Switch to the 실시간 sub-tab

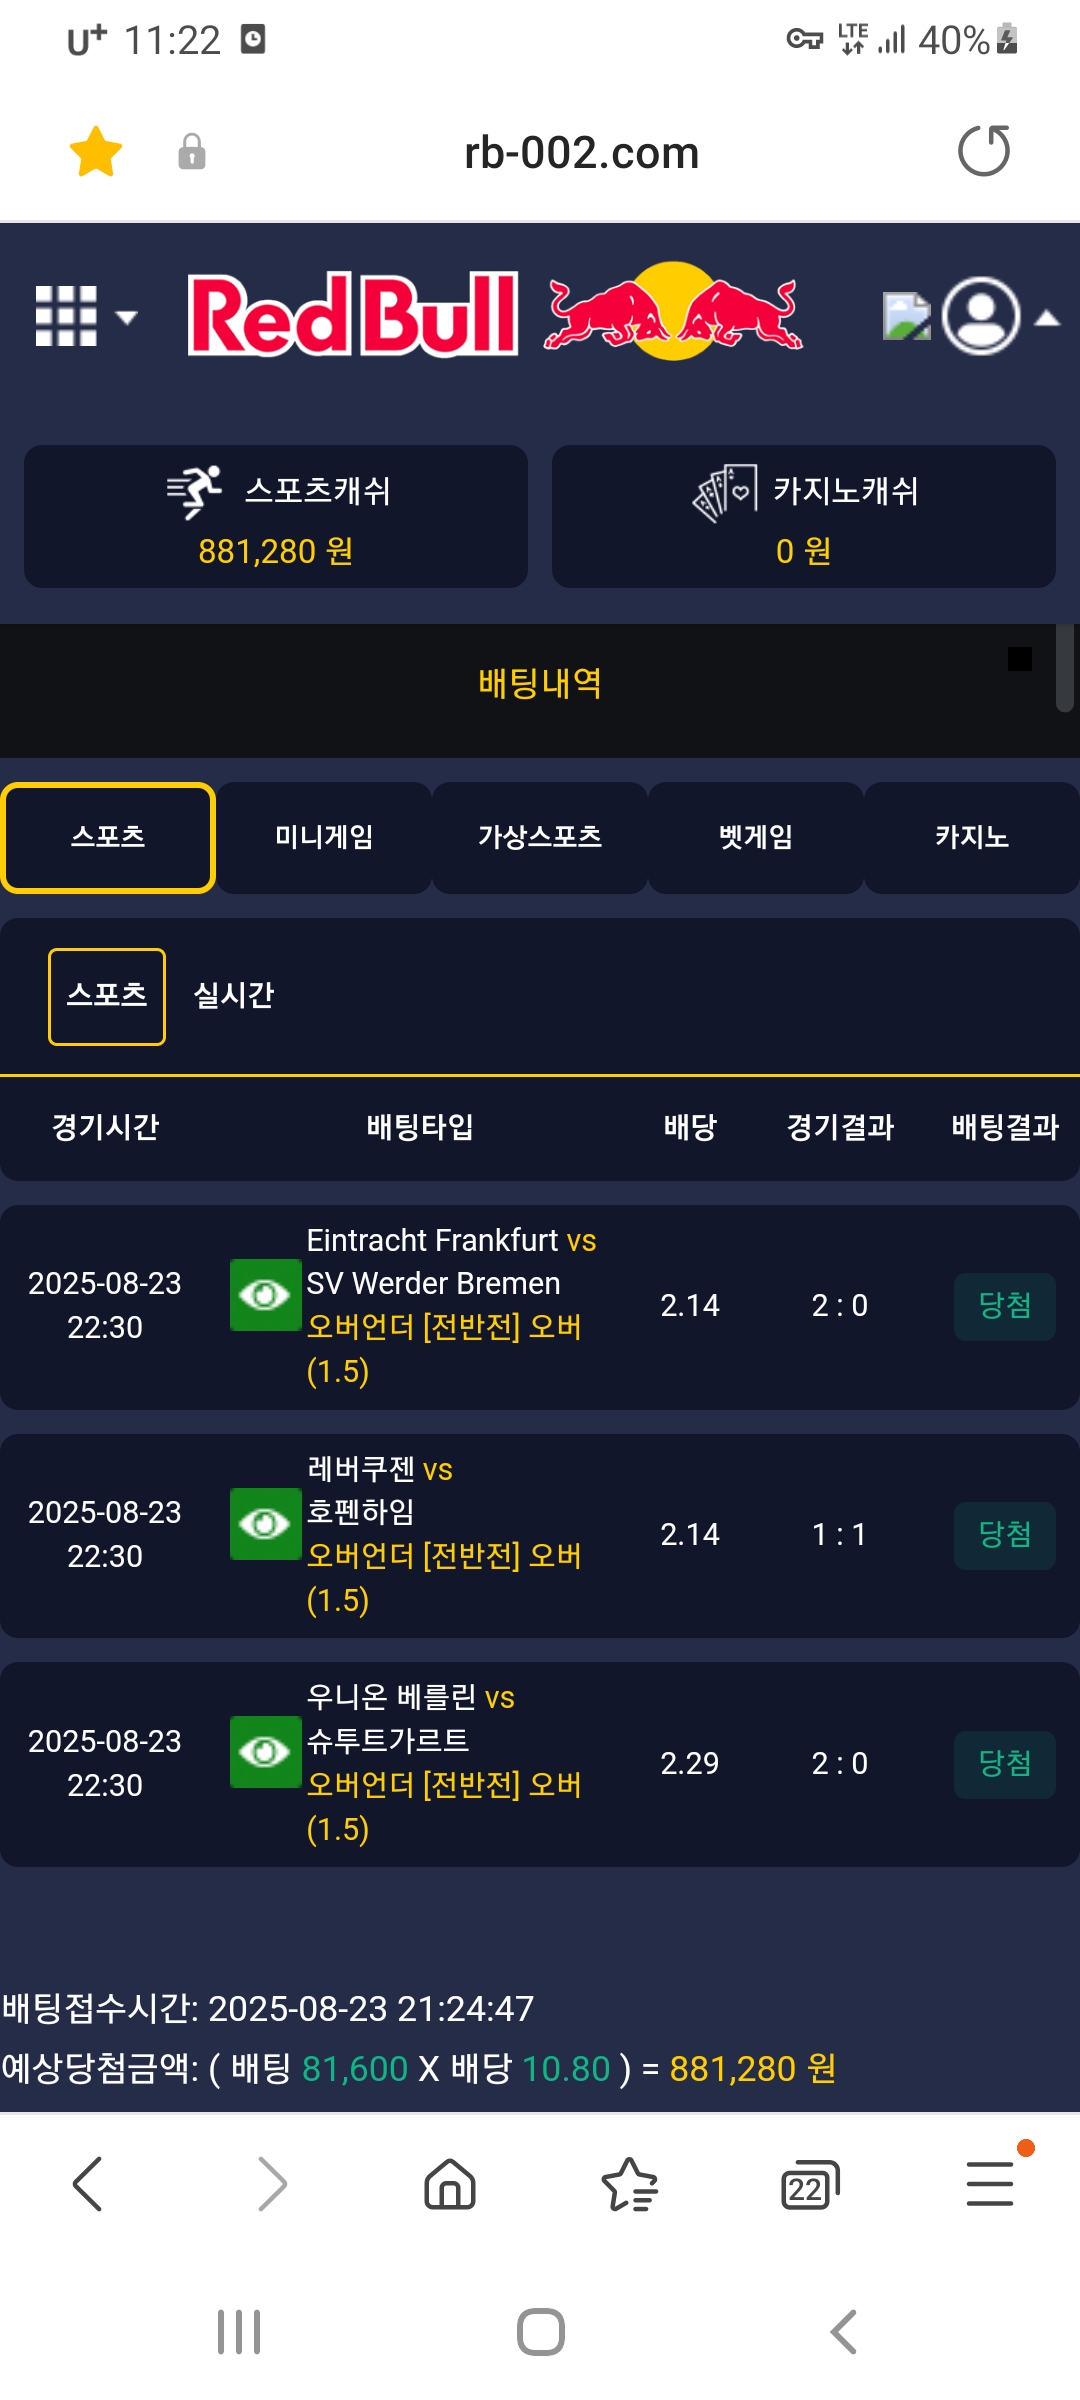click(x=233, y=995)
